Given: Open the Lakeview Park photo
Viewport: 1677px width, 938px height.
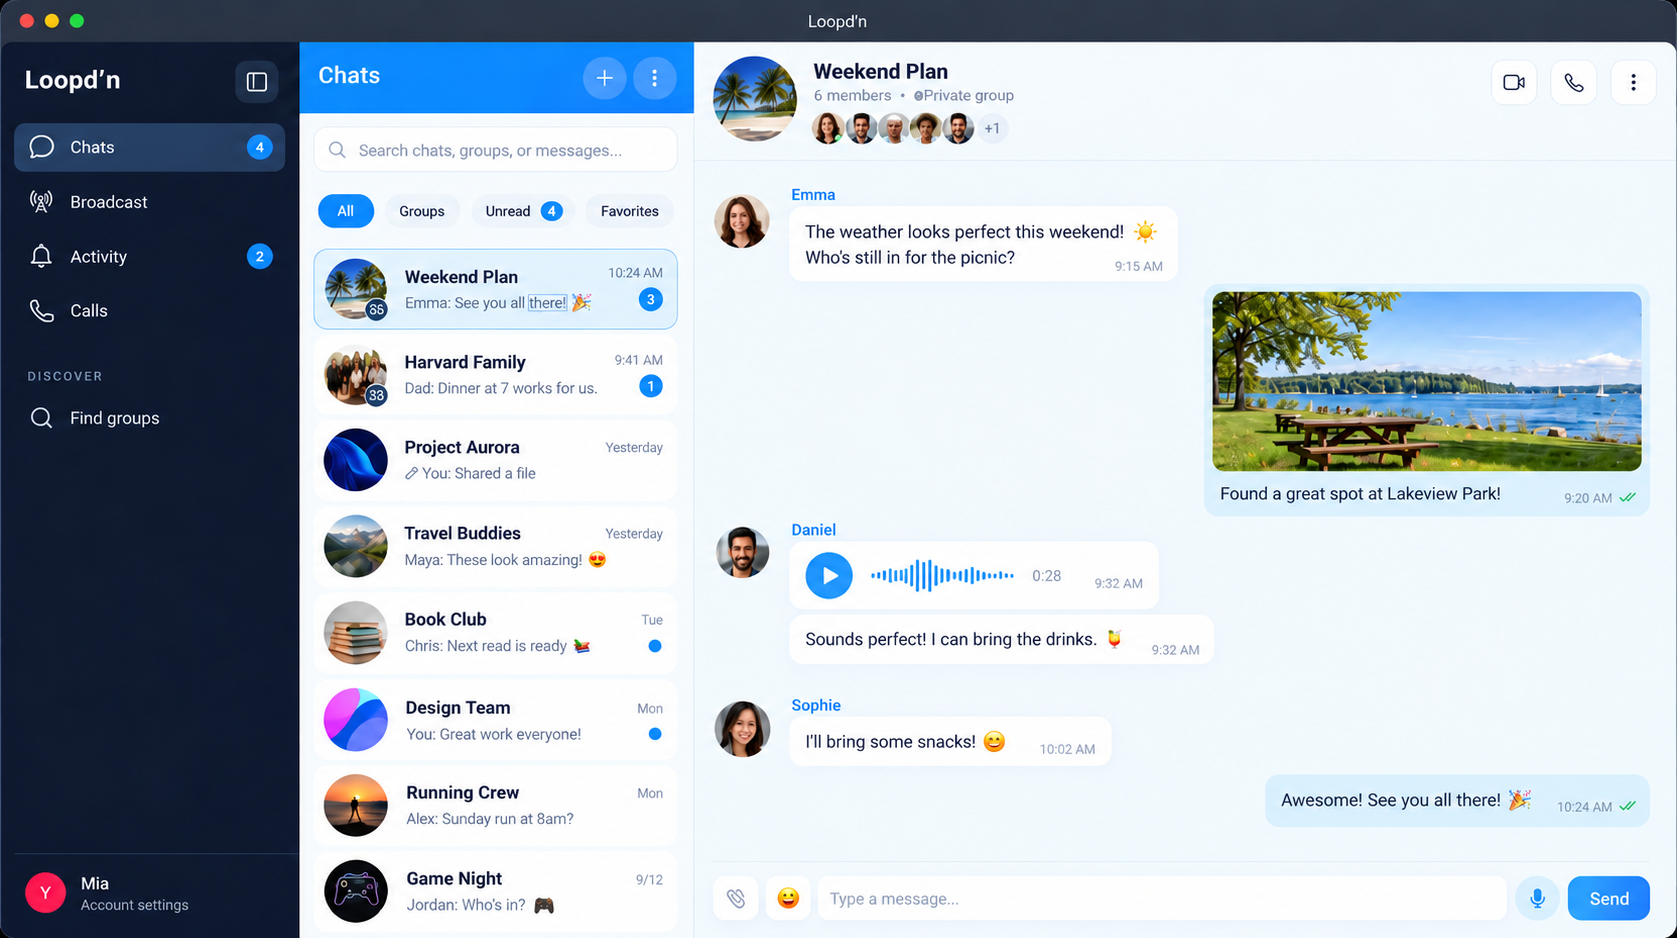Looking at the screenshot, I should pyautogui.click(x=1427, y=381).
